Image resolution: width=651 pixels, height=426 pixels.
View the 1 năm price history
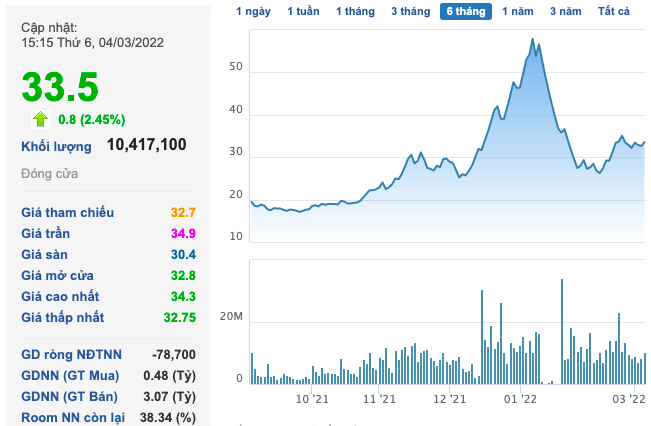[x=518, y=11]
